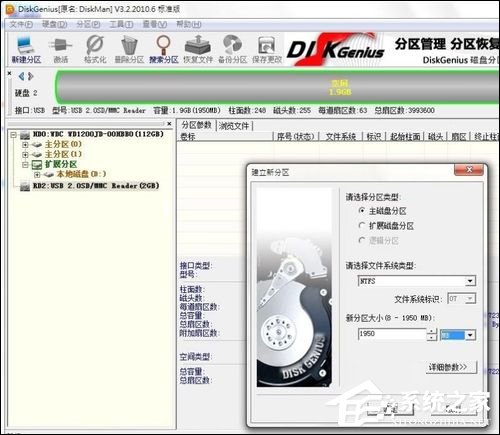
Task: Select 扩展分区 in the disk tree
Action: coord(61,164)
